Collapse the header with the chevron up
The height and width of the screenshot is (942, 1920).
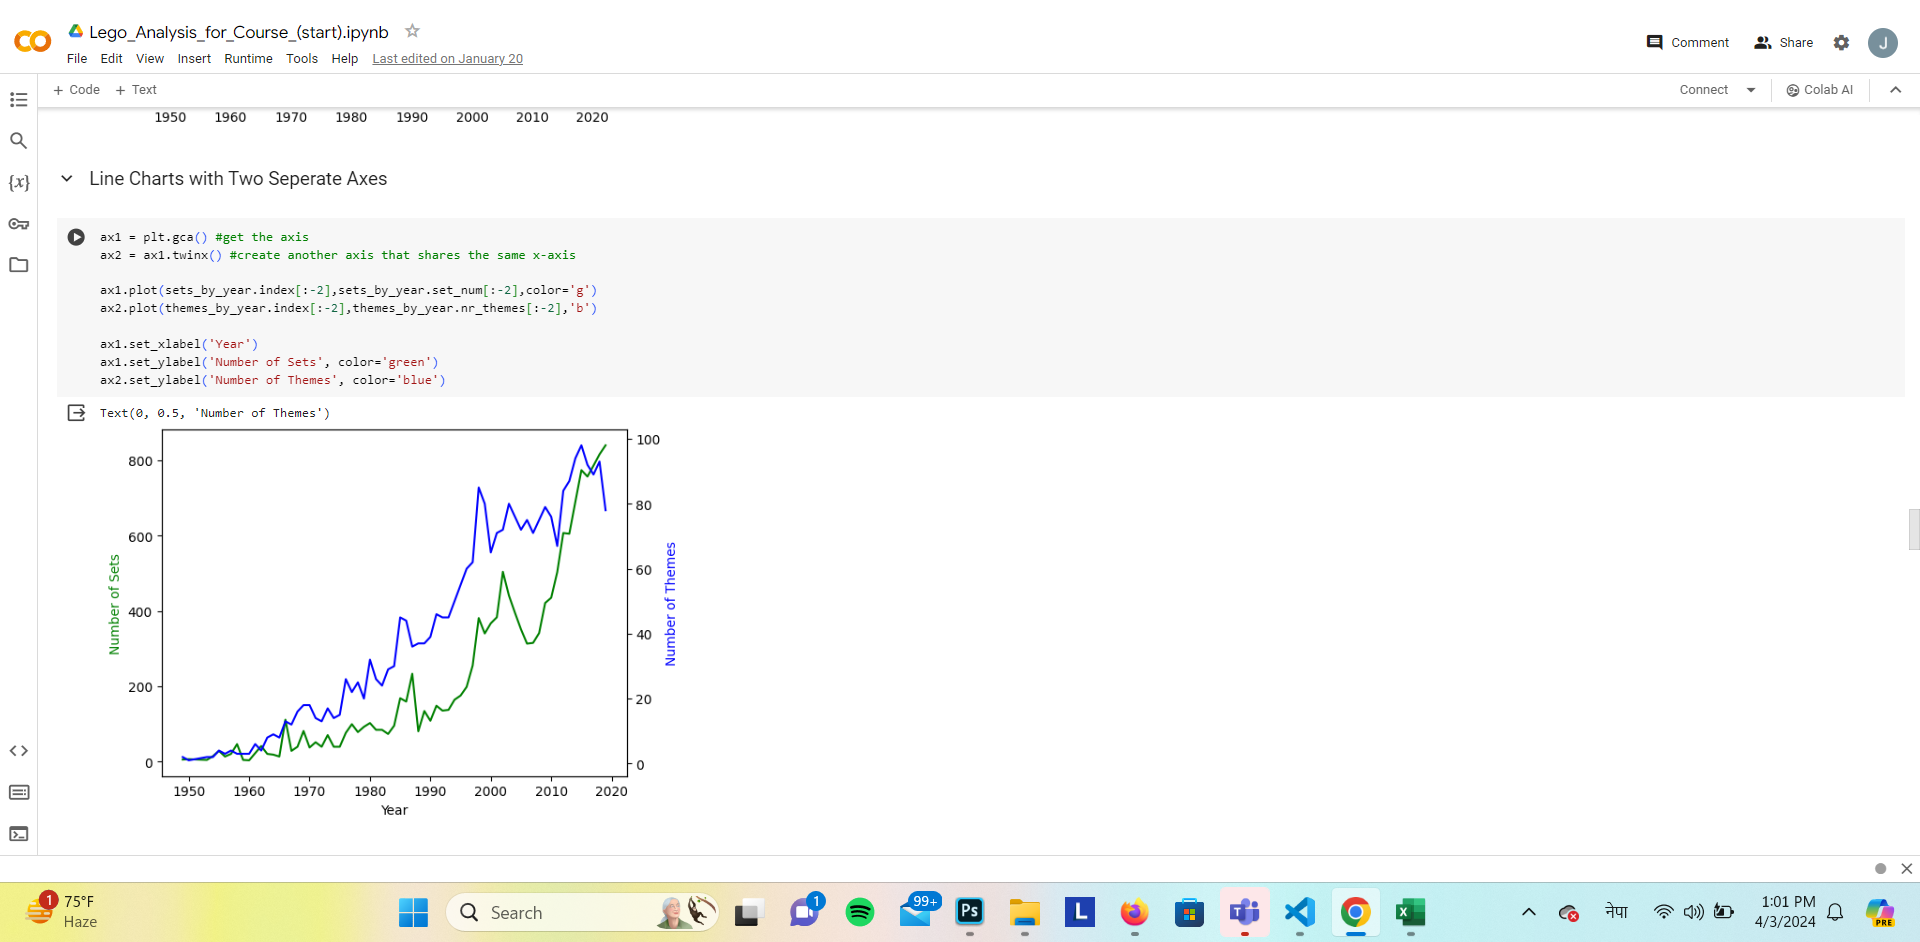1895,90
